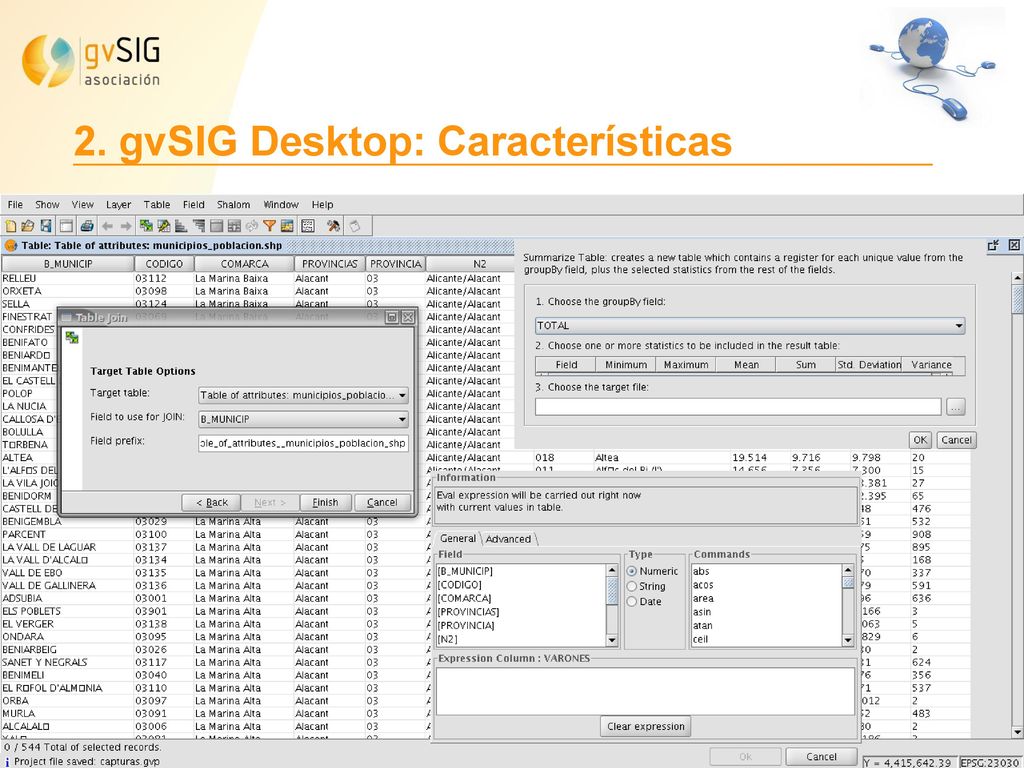Cancel the Table Join dialog

coord(382,502)
